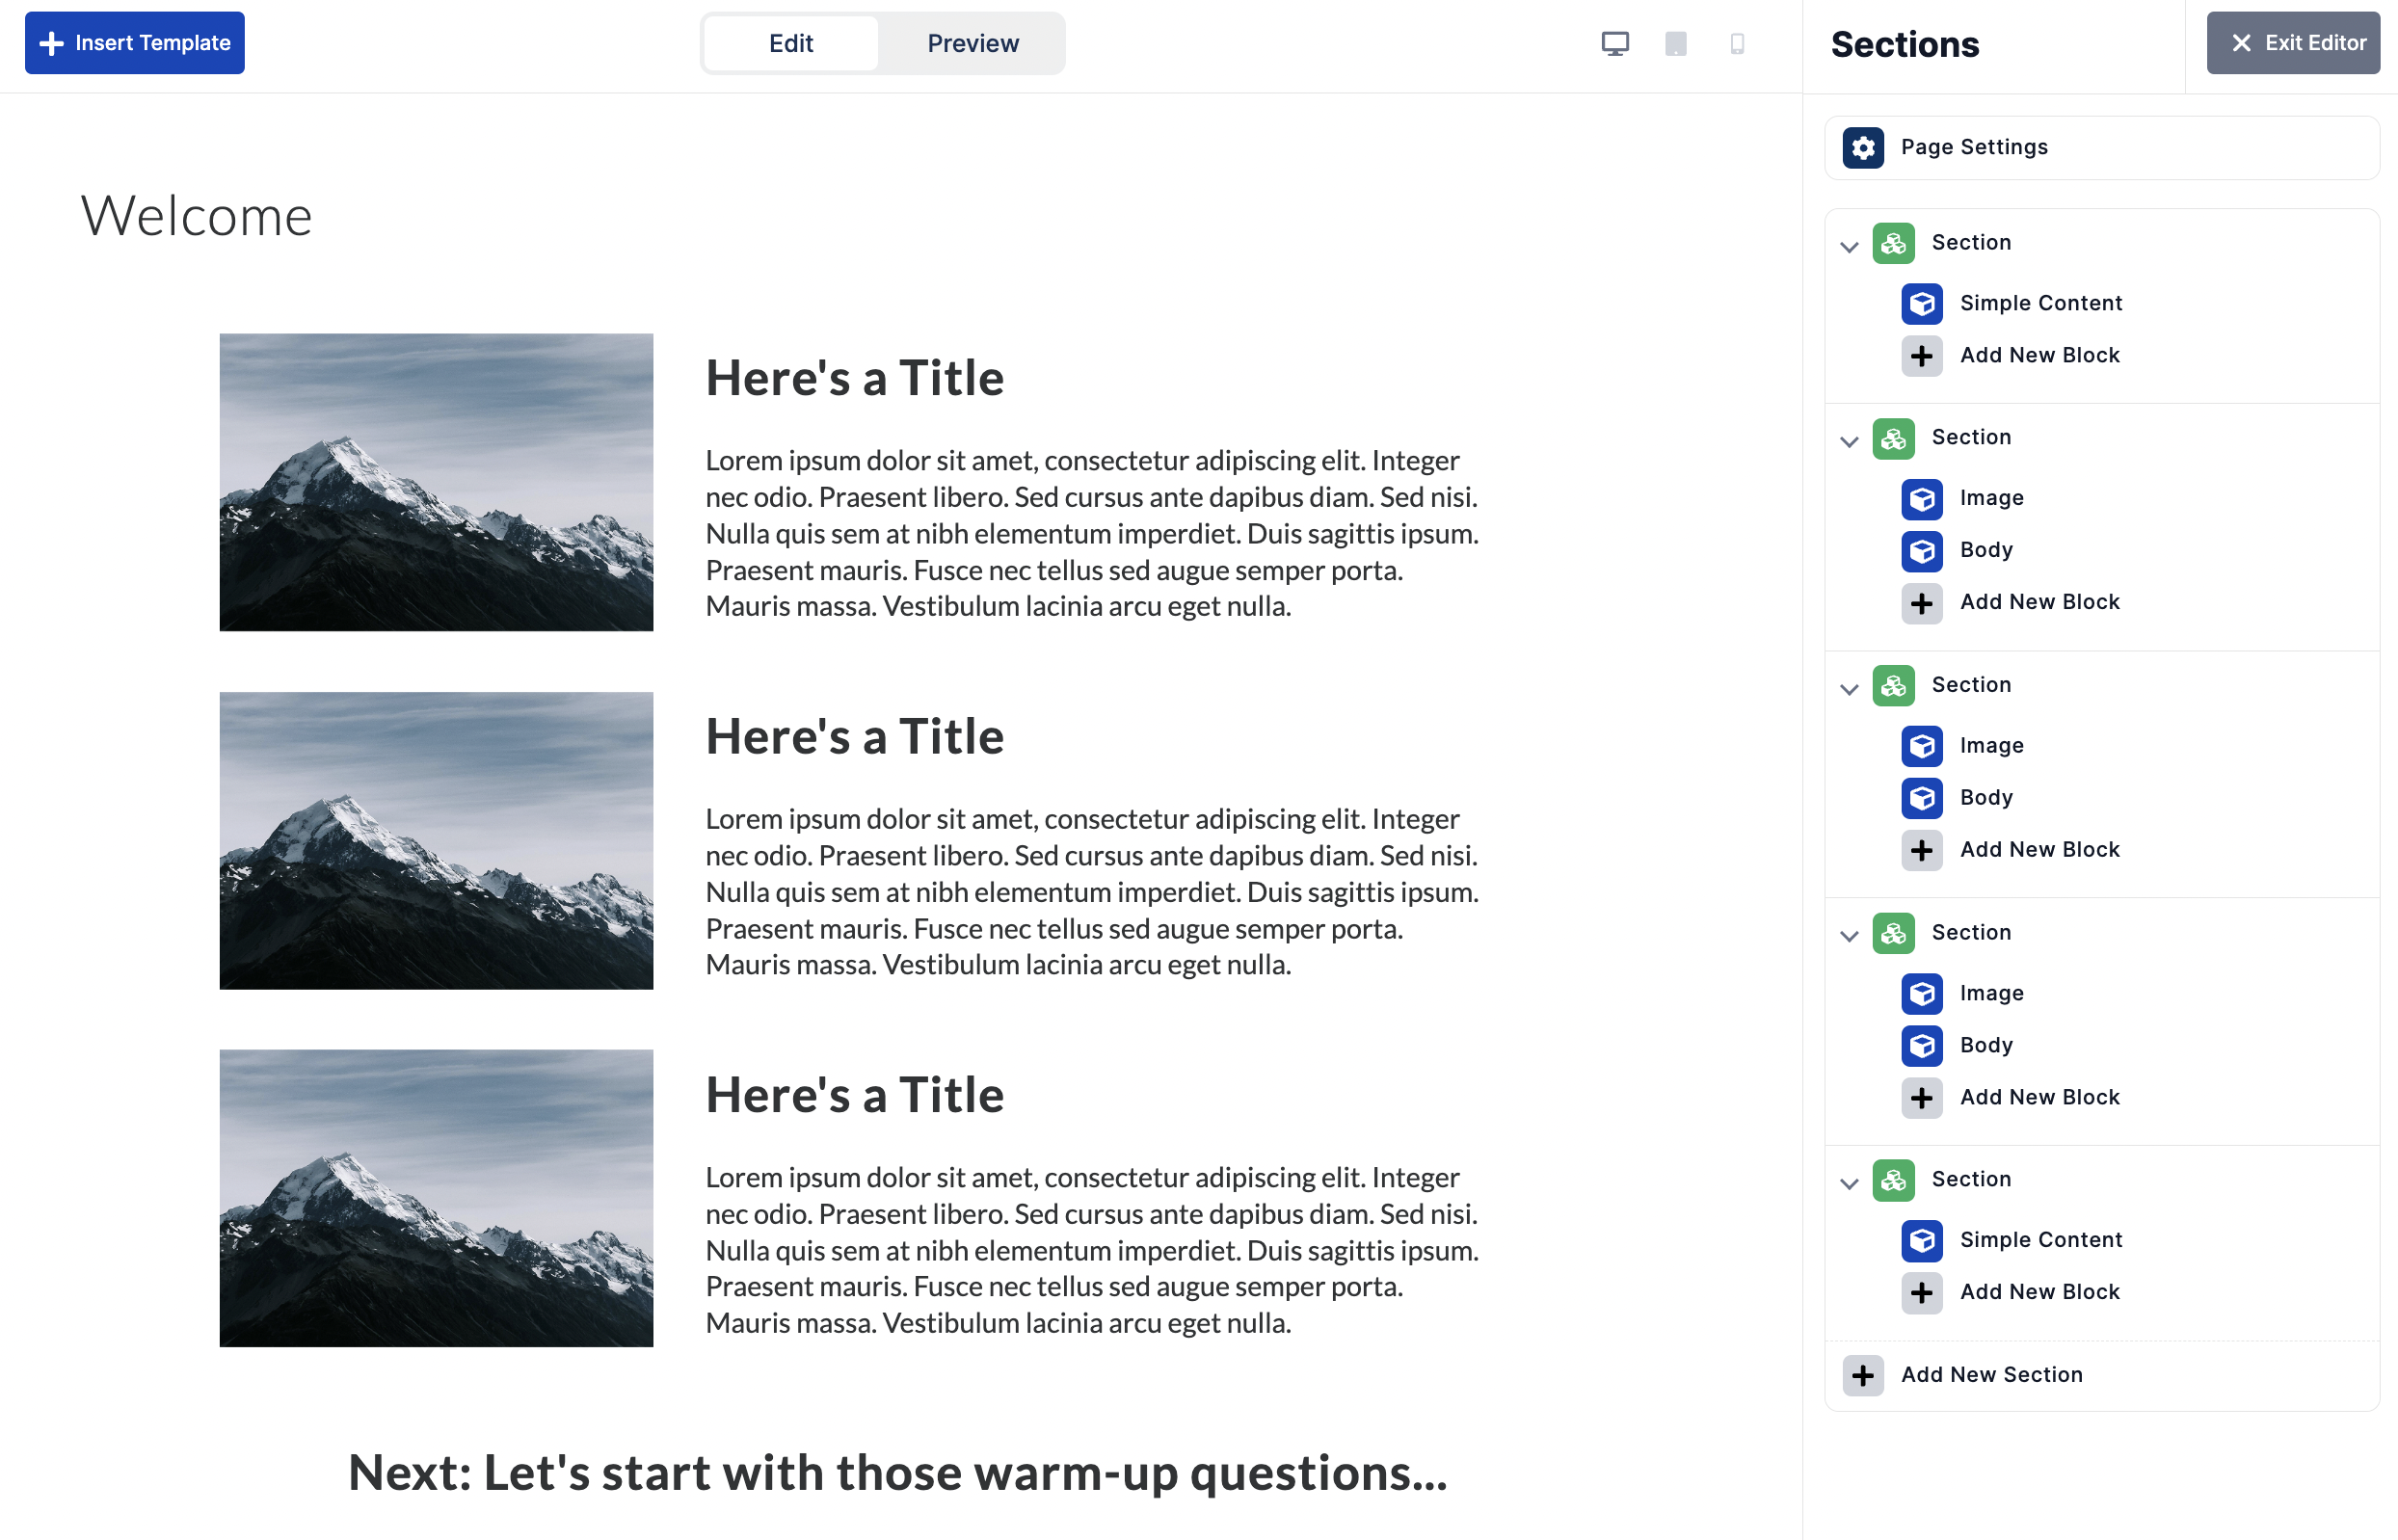Collapse the last Section chevron
Viewport: 2398px width, 1540px height.
(x=1848, y=1183)
